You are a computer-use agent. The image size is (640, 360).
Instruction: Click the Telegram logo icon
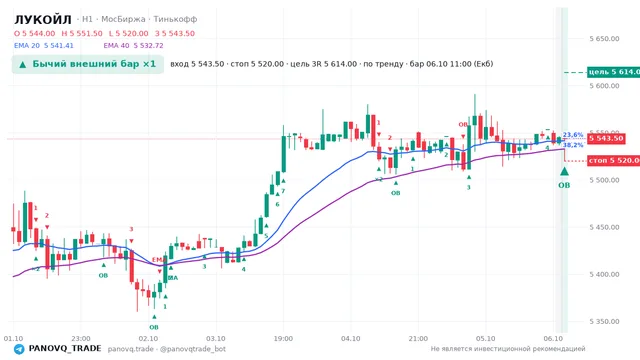tap(19, 349)
